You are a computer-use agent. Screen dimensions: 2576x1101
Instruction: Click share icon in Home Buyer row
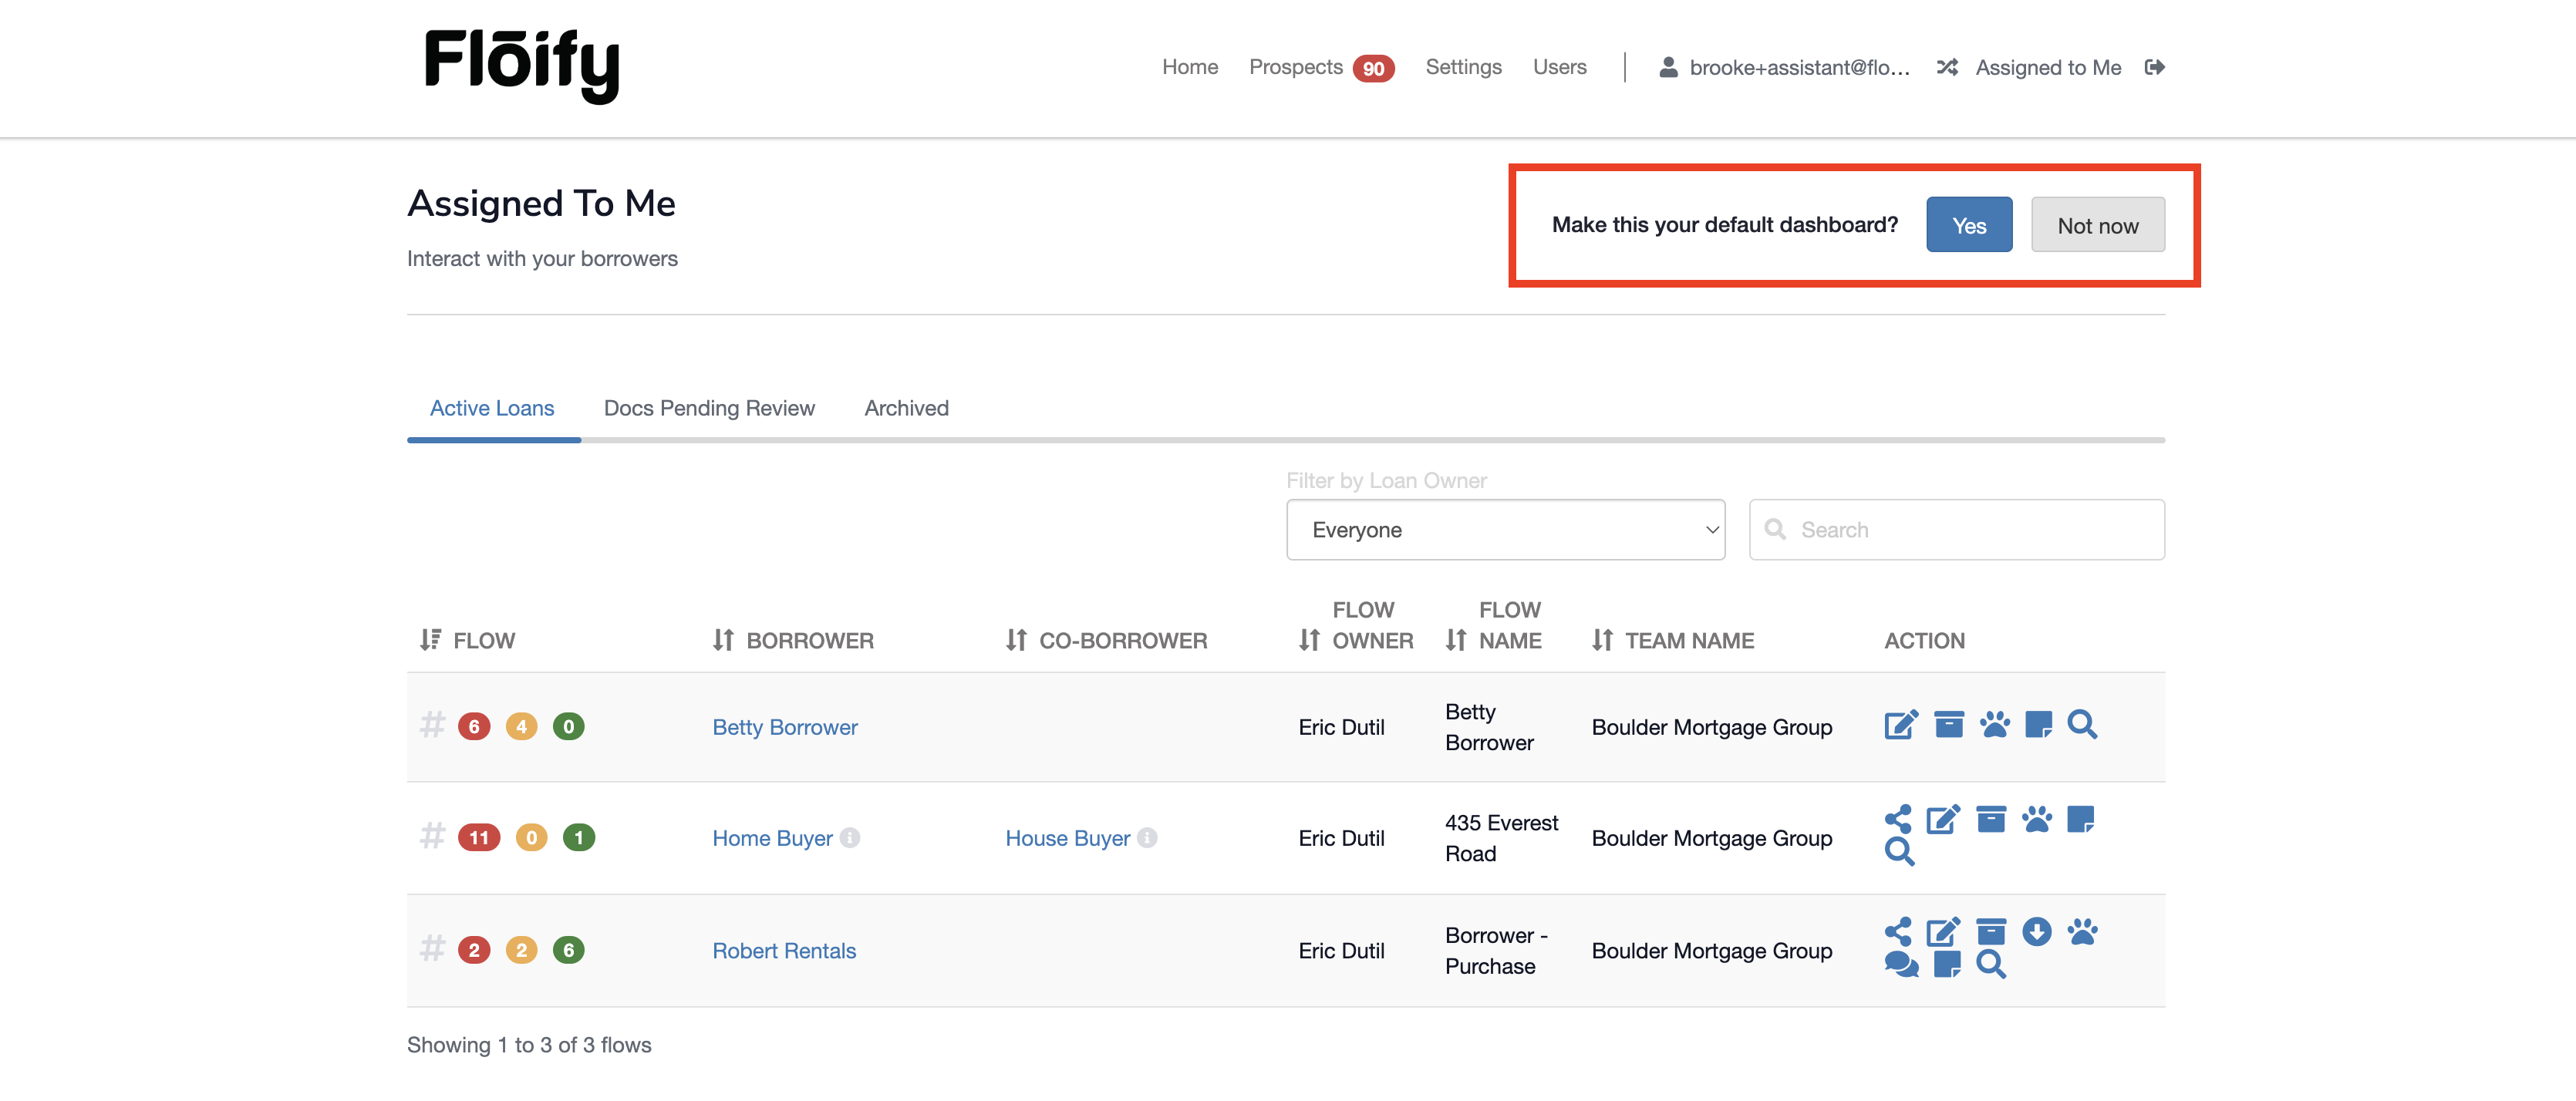click(x=1897, y=820)
